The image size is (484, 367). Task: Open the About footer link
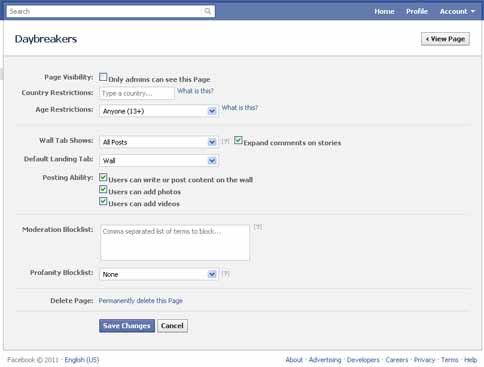(294, 360)
